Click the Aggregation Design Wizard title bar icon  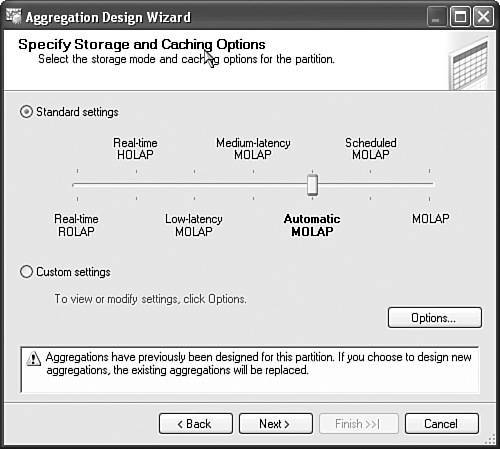pos(13,16)
